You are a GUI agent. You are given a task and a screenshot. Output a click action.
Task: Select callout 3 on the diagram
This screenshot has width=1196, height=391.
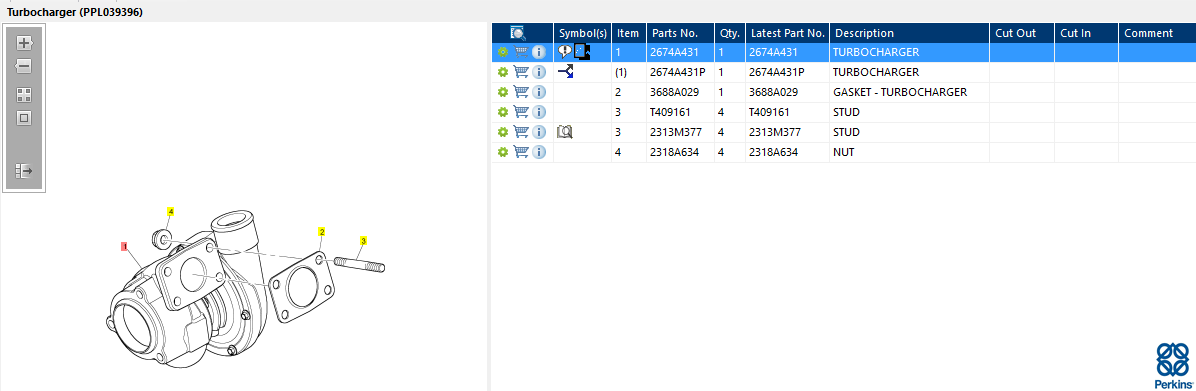363,241
